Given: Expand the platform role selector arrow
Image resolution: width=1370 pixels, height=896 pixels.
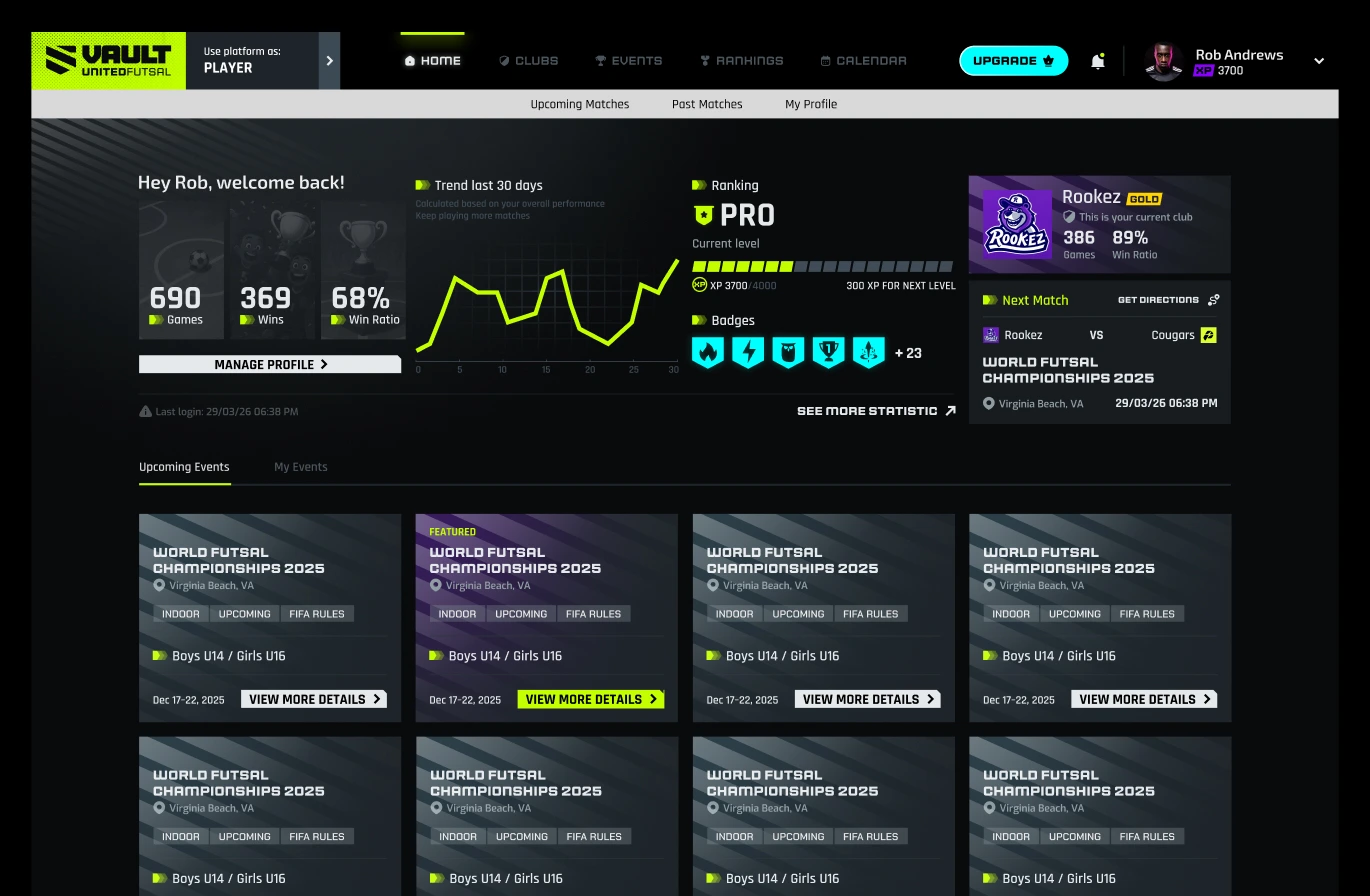Looking at the screenshot, I should tap(329, 61).
